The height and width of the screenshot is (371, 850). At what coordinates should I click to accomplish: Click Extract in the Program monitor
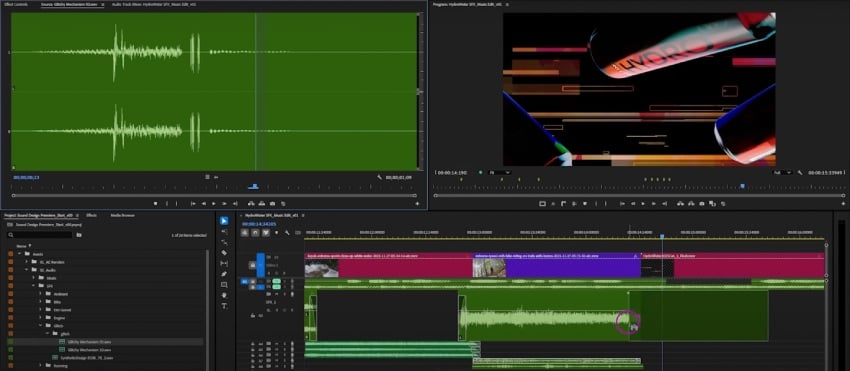coord(691,204)
